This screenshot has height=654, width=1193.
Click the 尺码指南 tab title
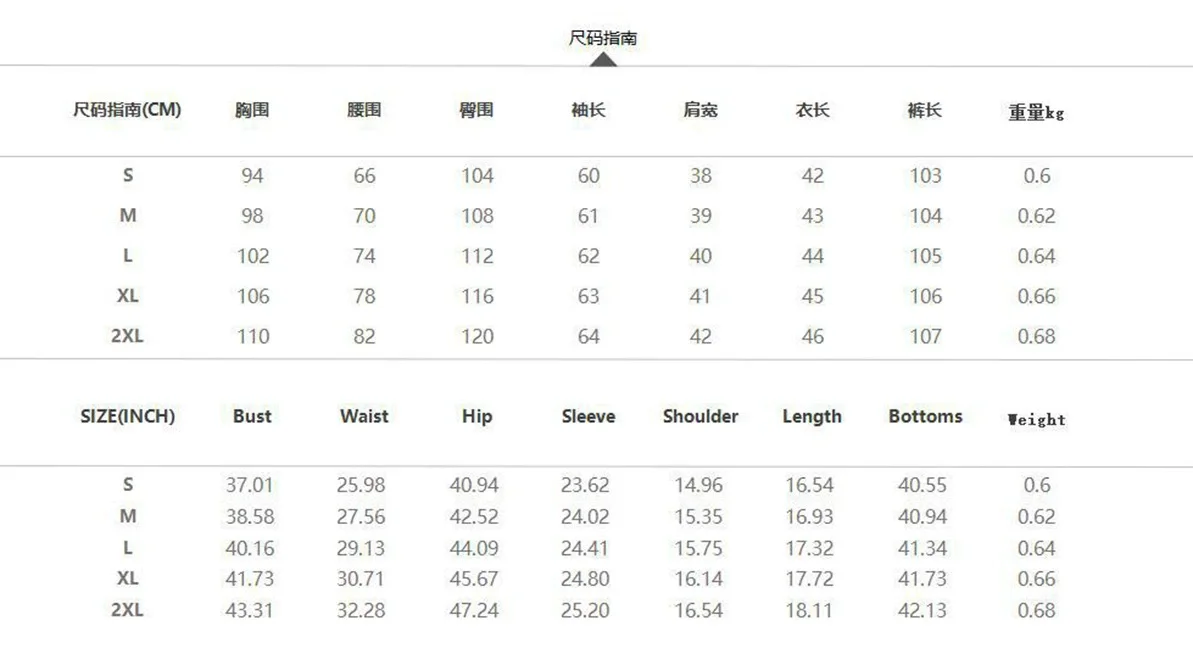(x=603, y=38)
